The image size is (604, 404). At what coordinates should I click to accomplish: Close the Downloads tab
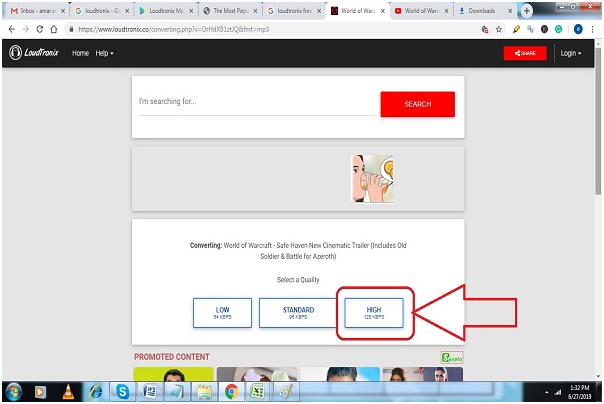(510, 11)
